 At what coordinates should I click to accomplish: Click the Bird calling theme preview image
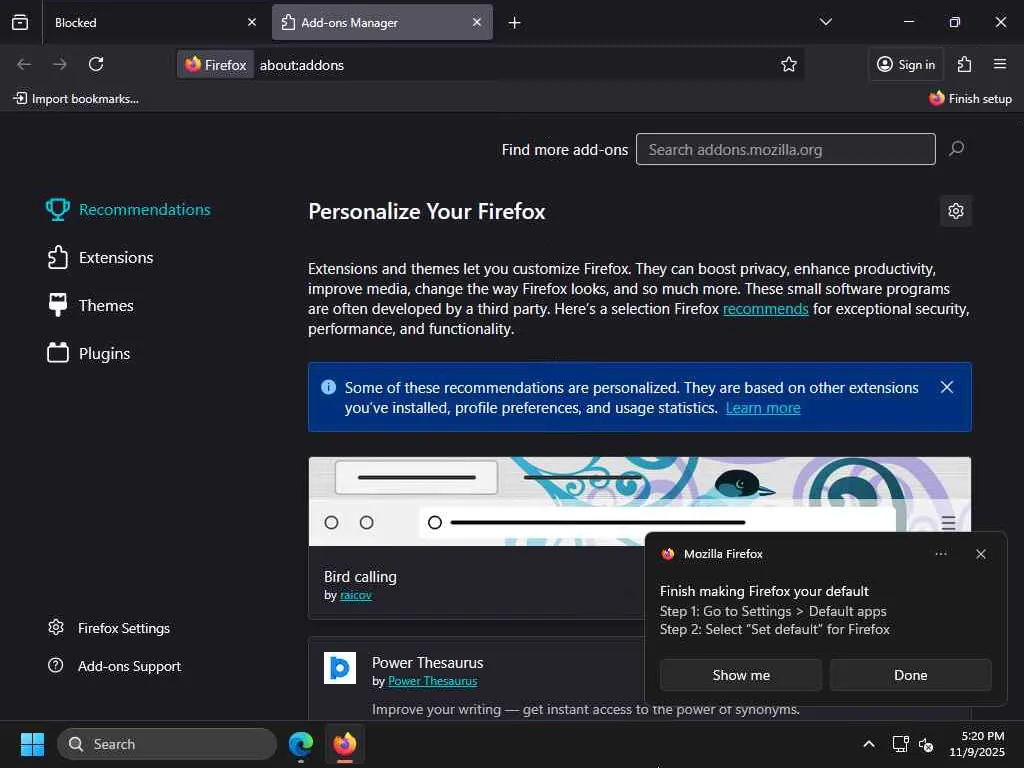point(640,502)
